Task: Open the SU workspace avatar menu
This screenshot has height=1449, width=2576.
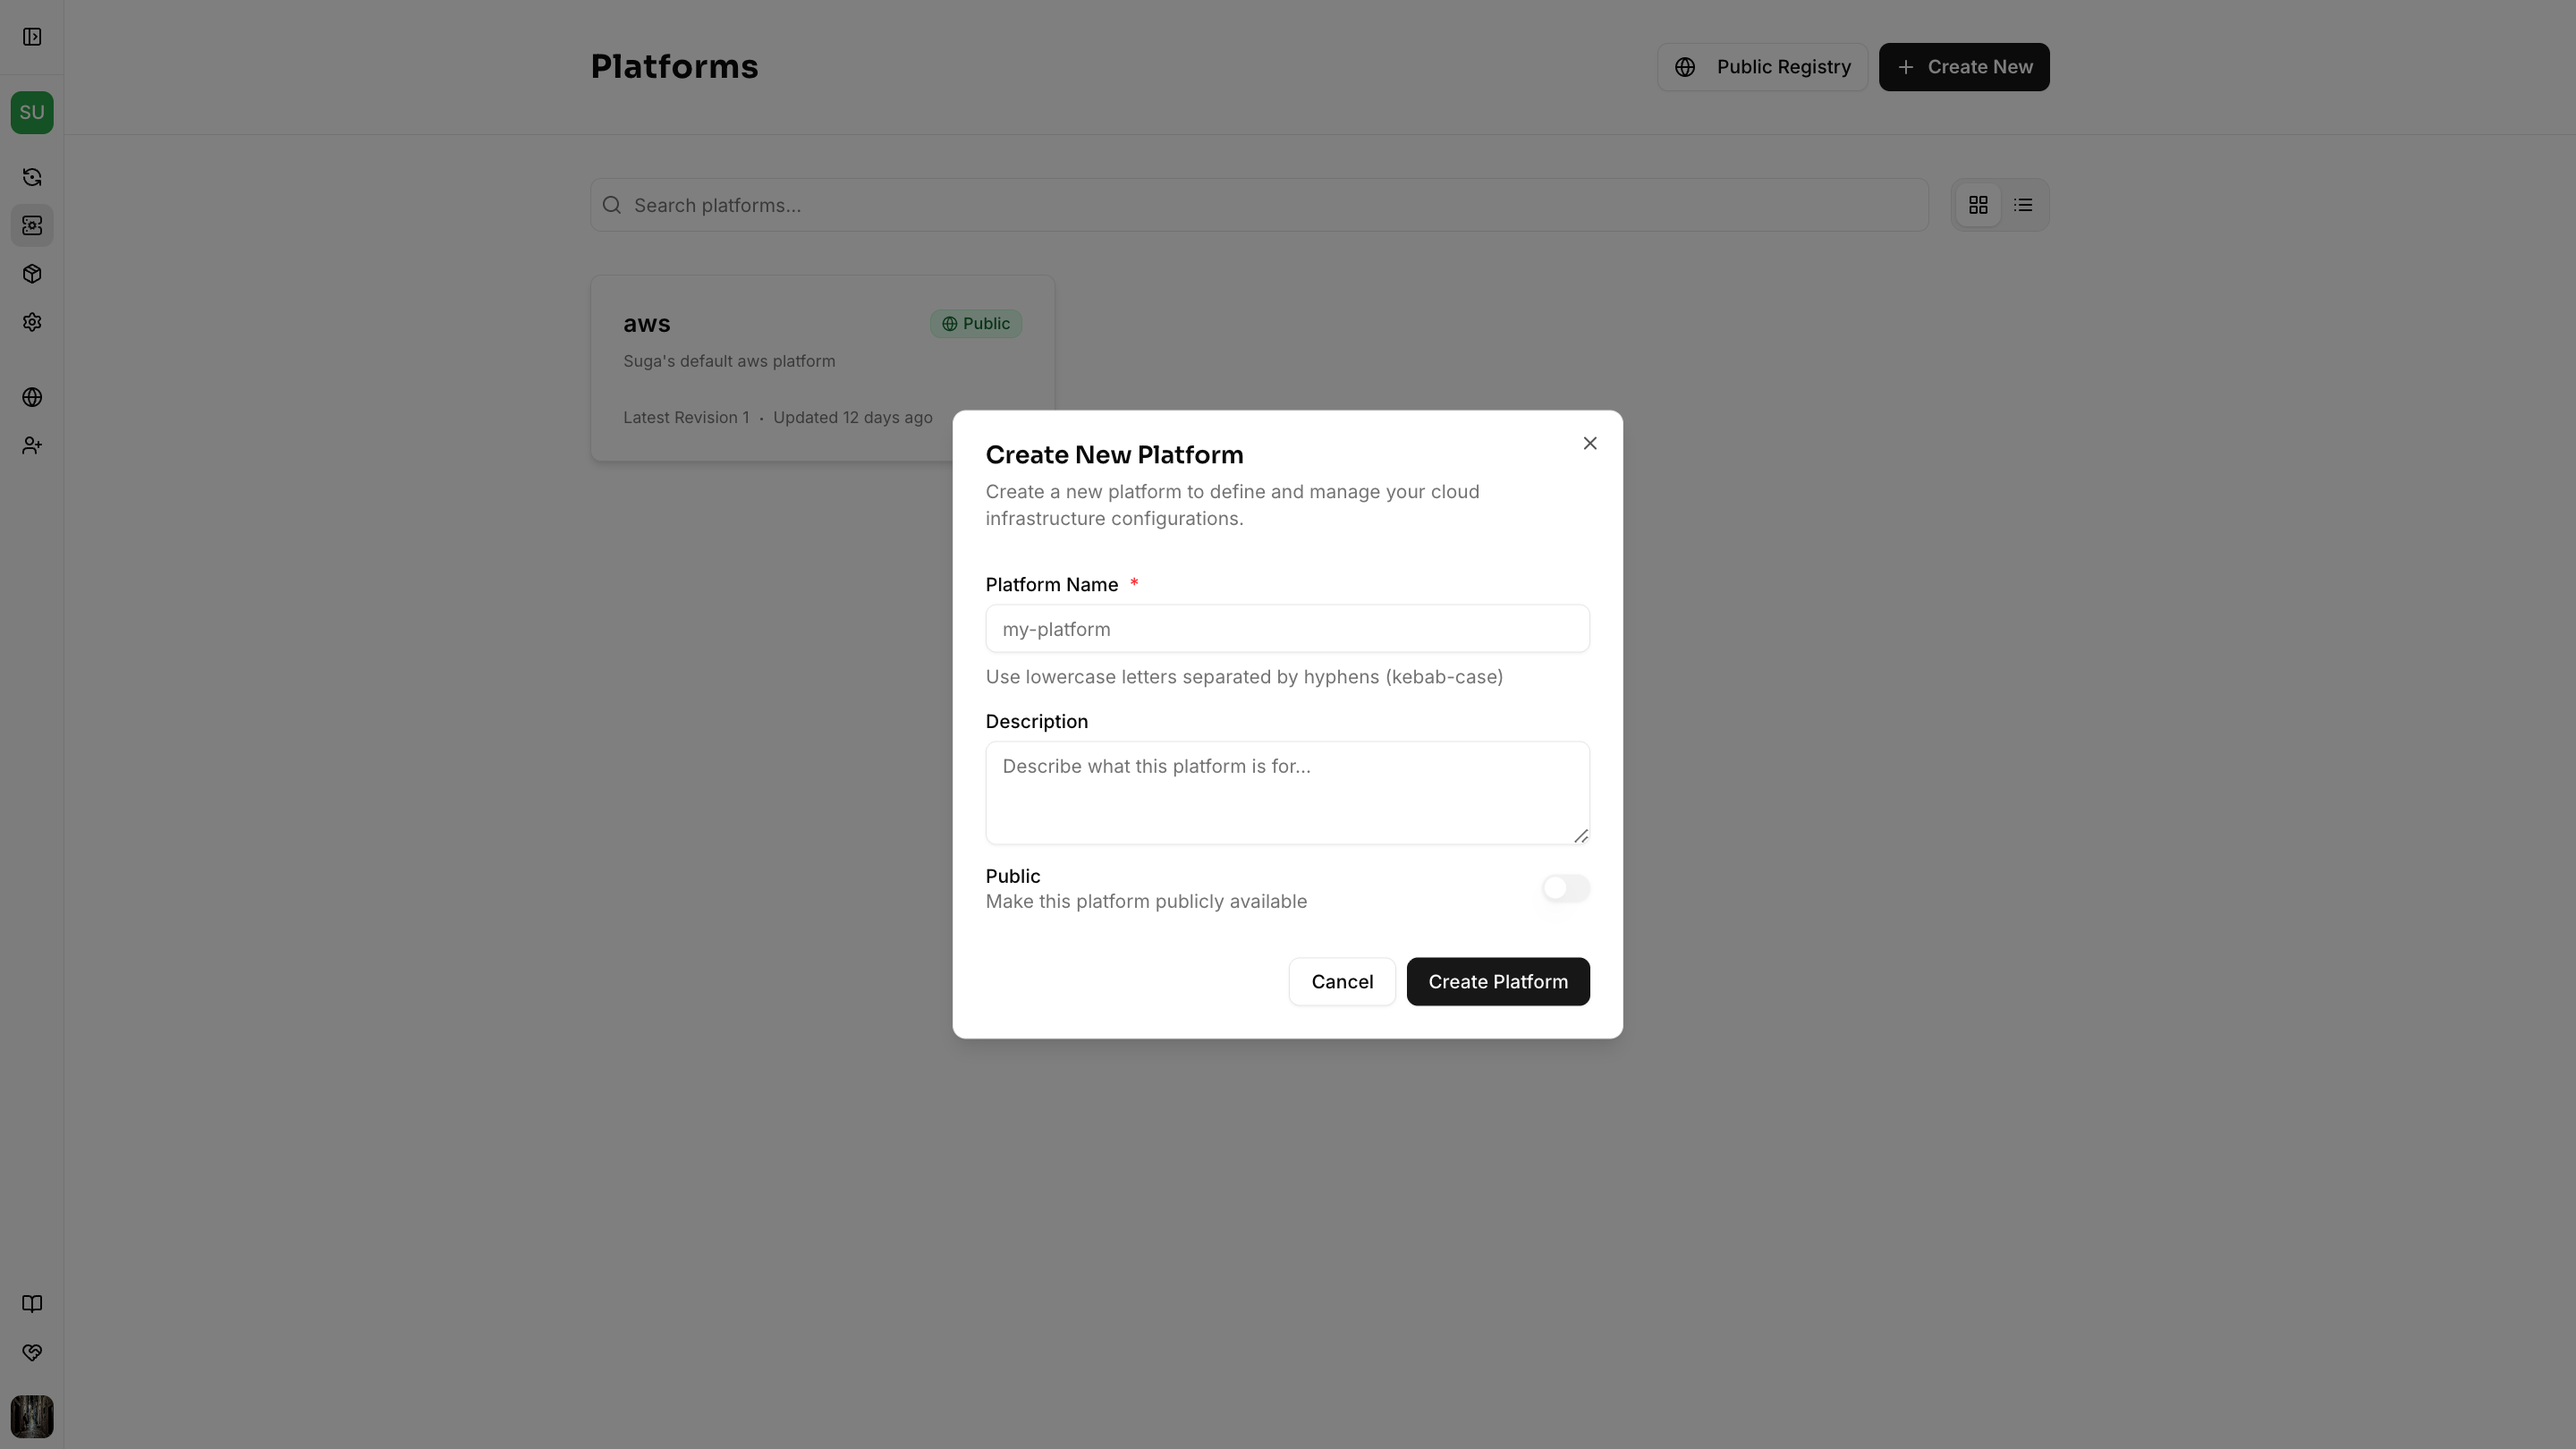Action: [32, 112]
